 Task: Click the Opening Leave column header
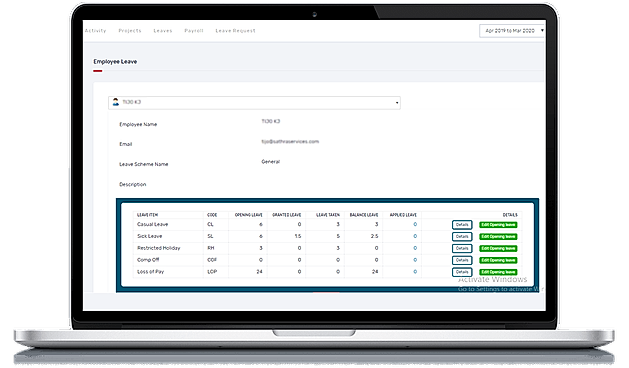[249, 215]
